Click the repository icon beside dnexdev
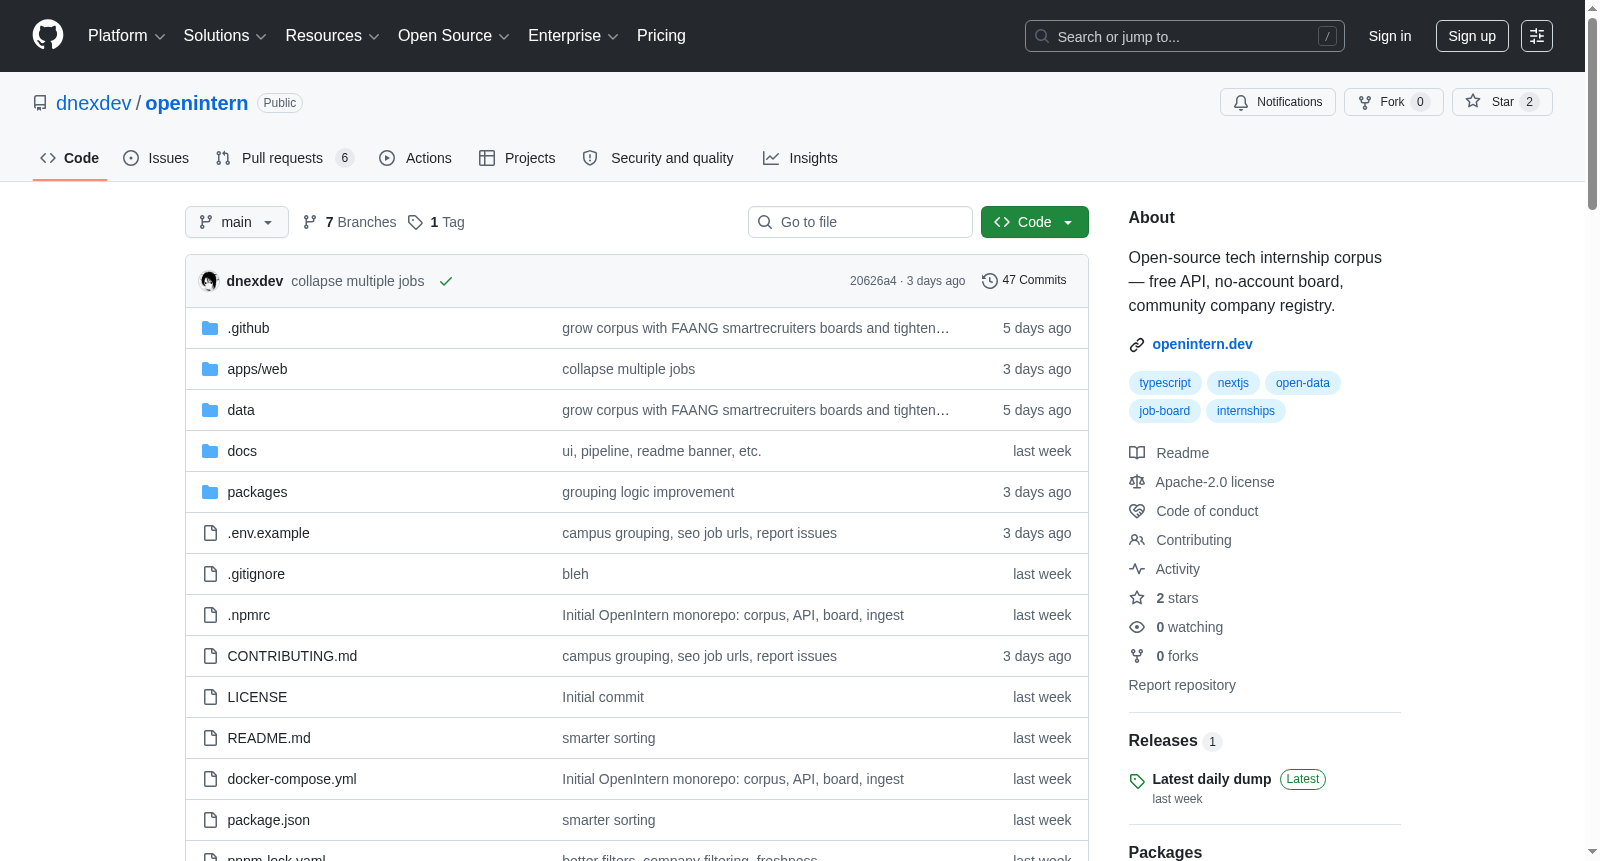Viewport: 1600px width, 861px height. pyautogui.click(x=40, y=103)
